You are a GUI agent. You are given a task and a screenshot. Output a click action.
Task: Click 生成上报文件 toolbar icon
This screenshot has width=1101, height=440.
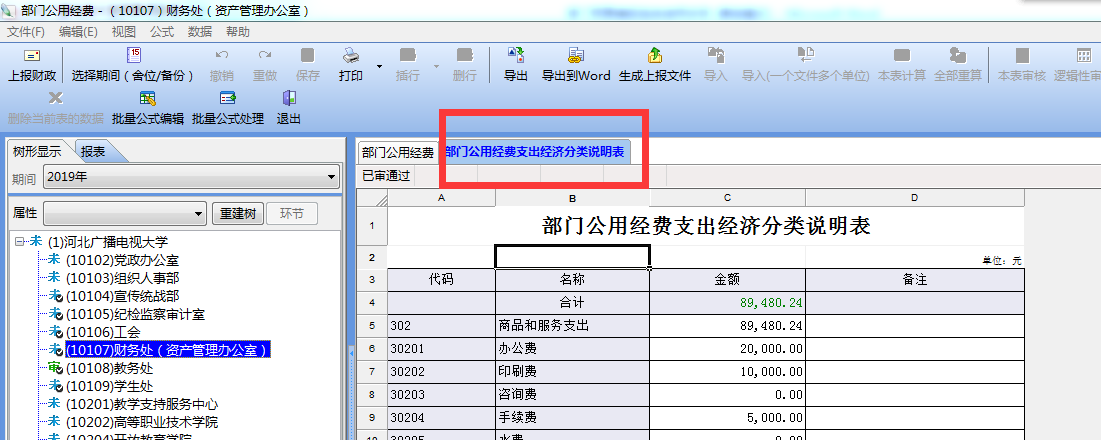tap(655, 56)
